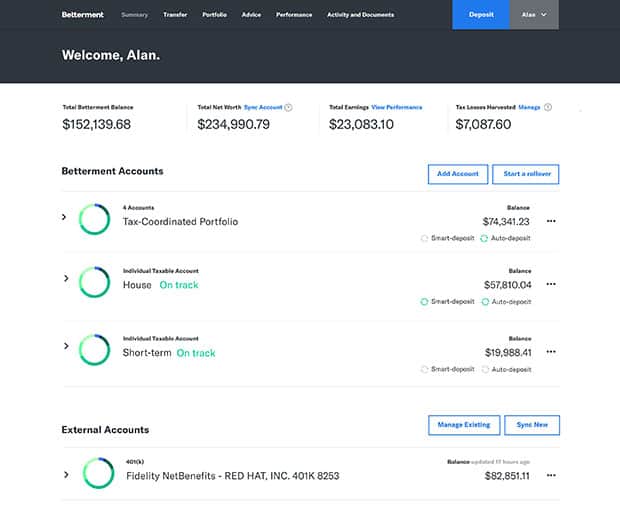Open the Transfer menu item

tap(175, 15)
